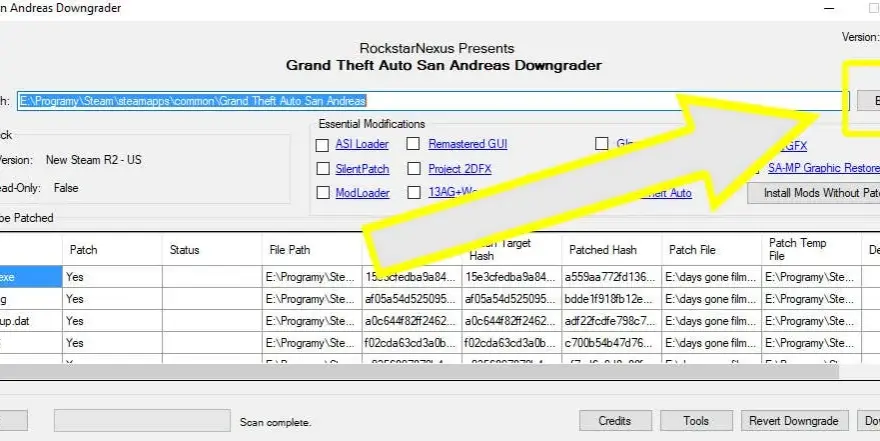This screenshot has width=880, height=441.
Task: Click Patch Temp File cell in exe row
Action: 812,277
